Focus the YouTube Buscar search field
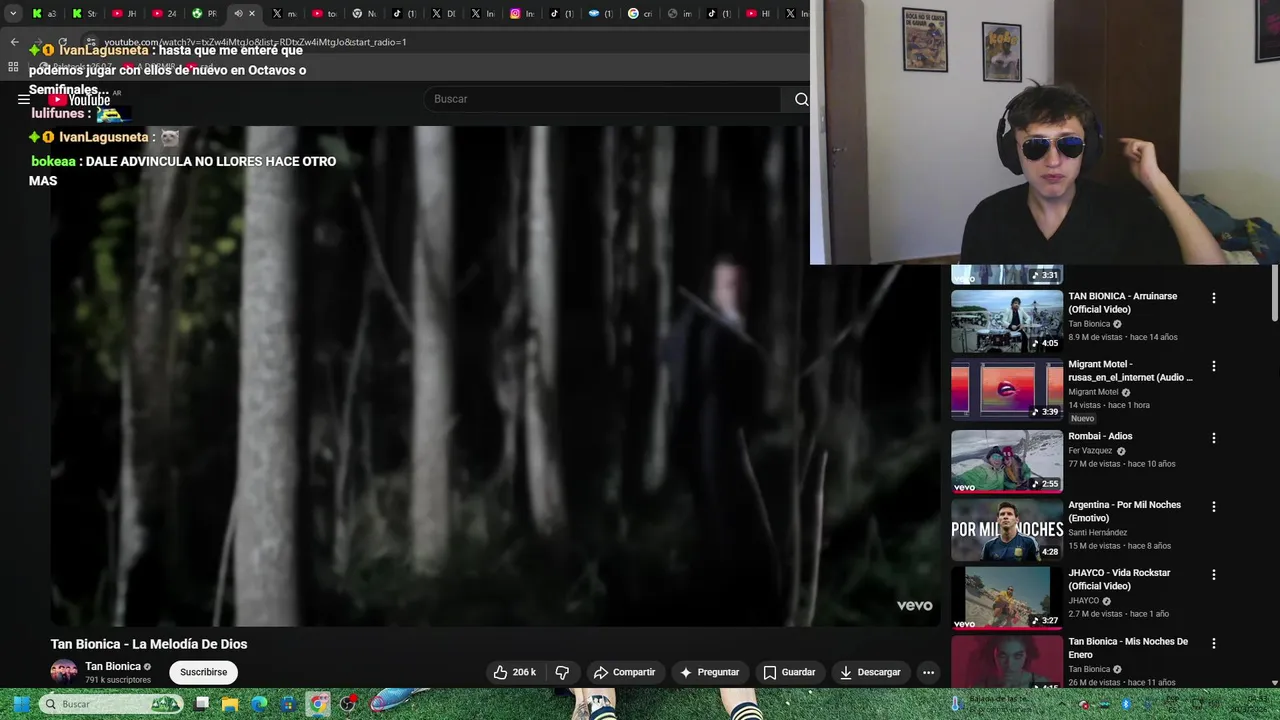This screenshot has width=1280, height=720. click(604, 99)
